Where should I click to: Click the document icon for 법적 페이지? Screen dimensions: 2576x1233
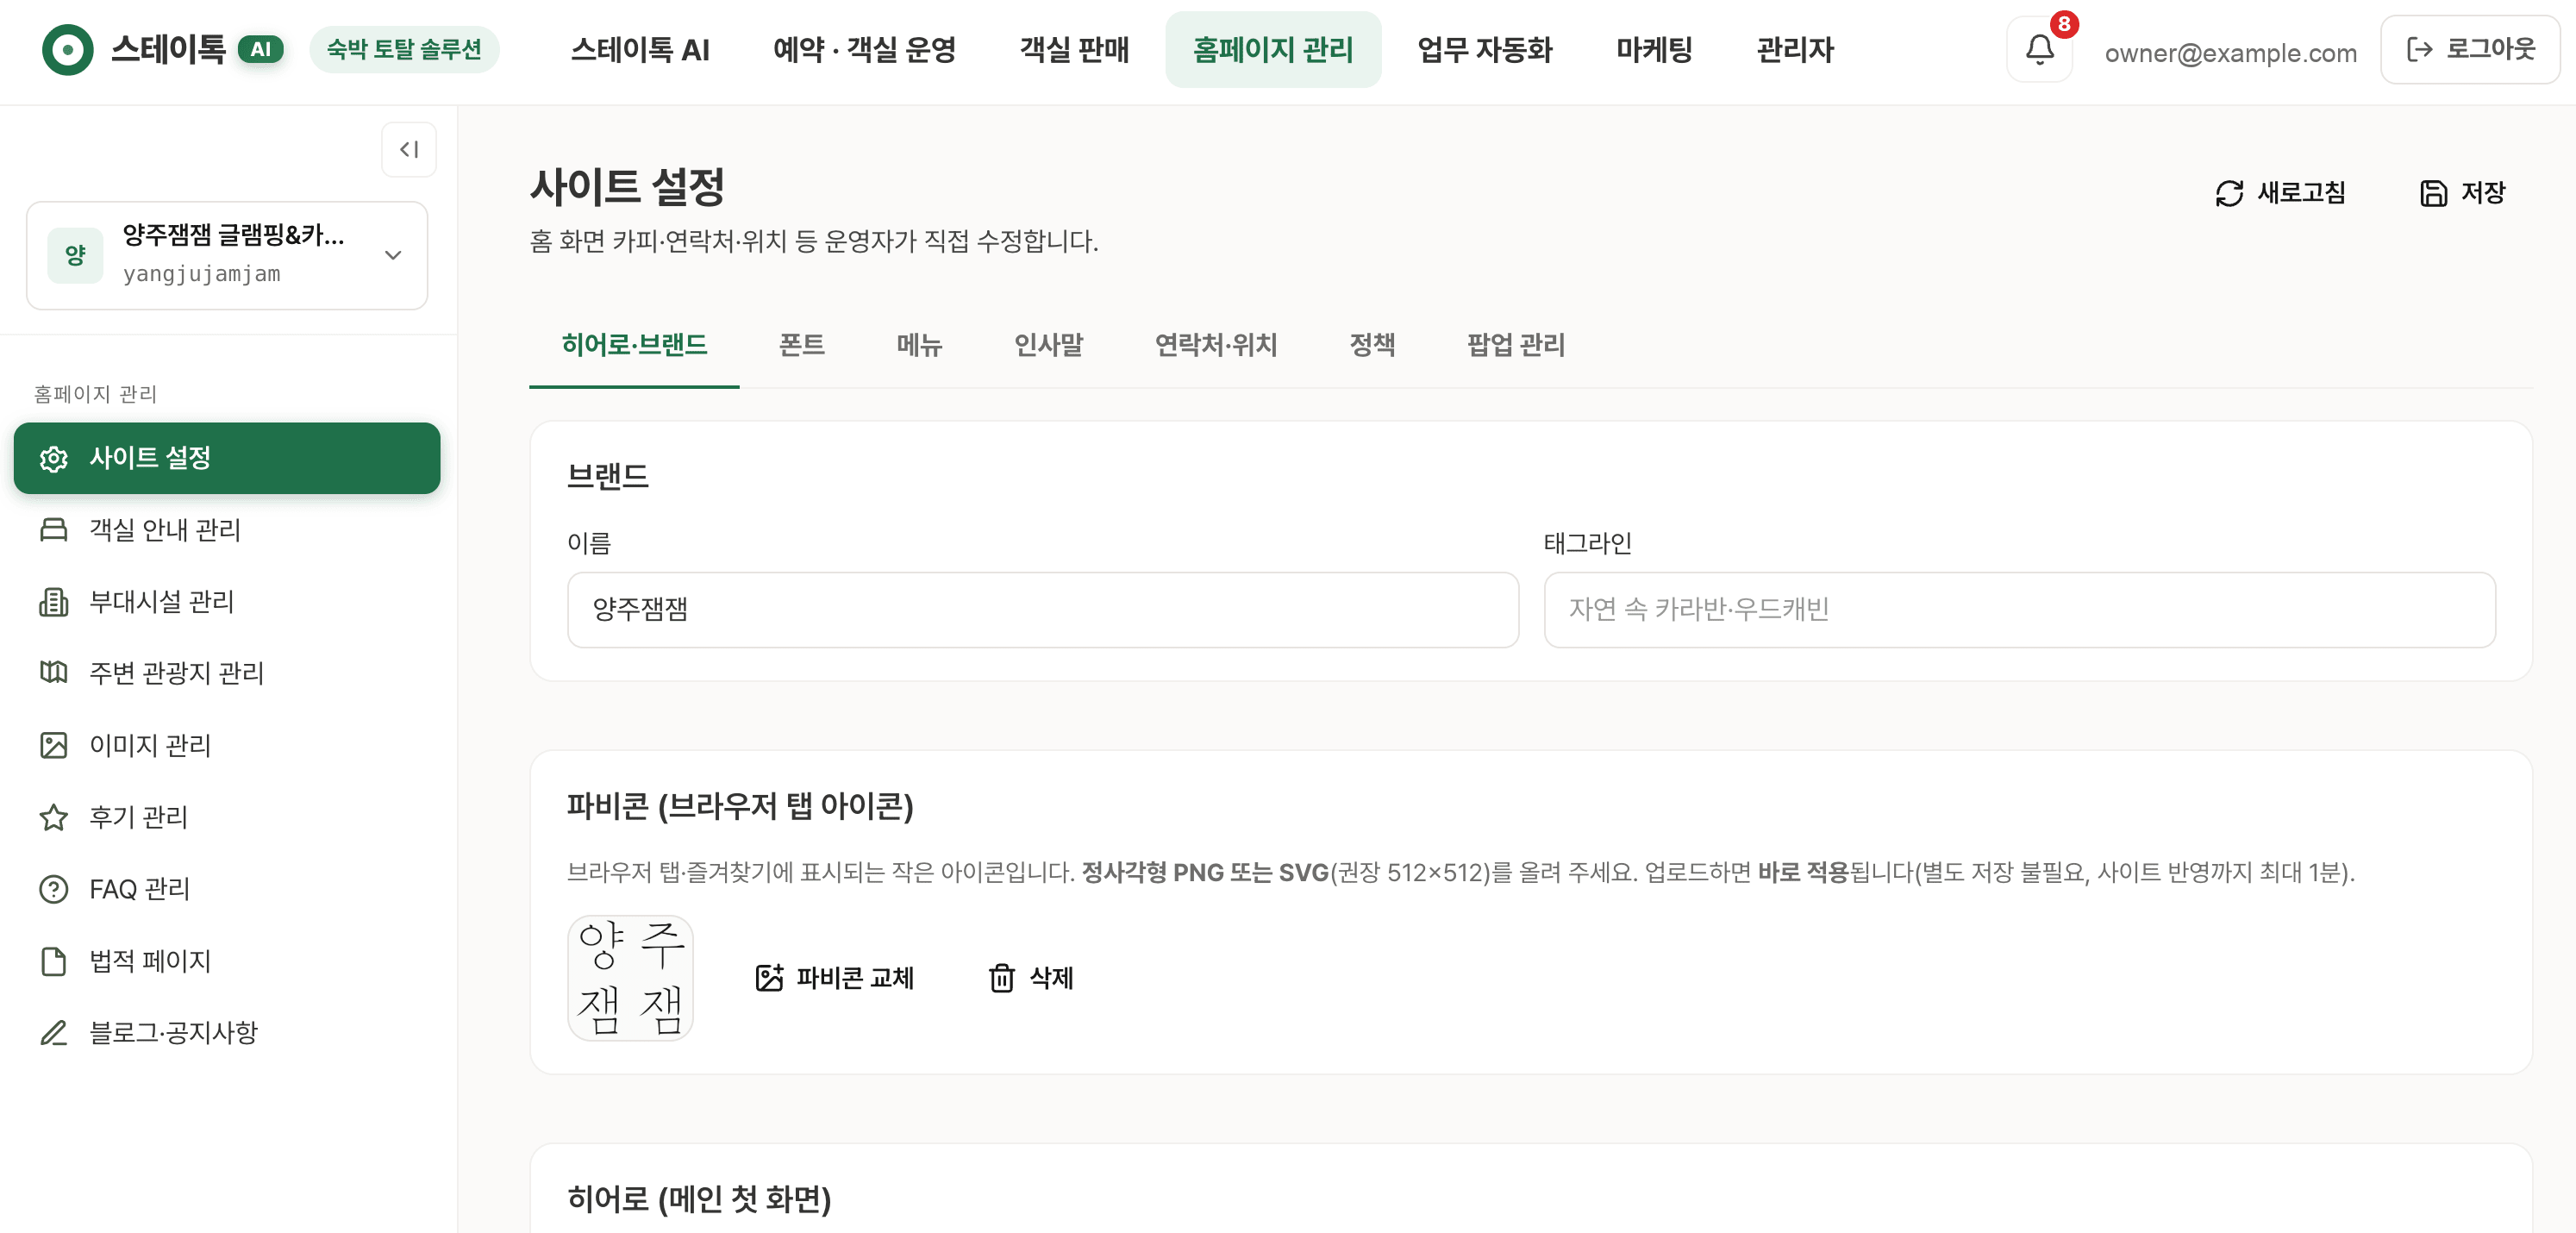(x=53, y=961)
